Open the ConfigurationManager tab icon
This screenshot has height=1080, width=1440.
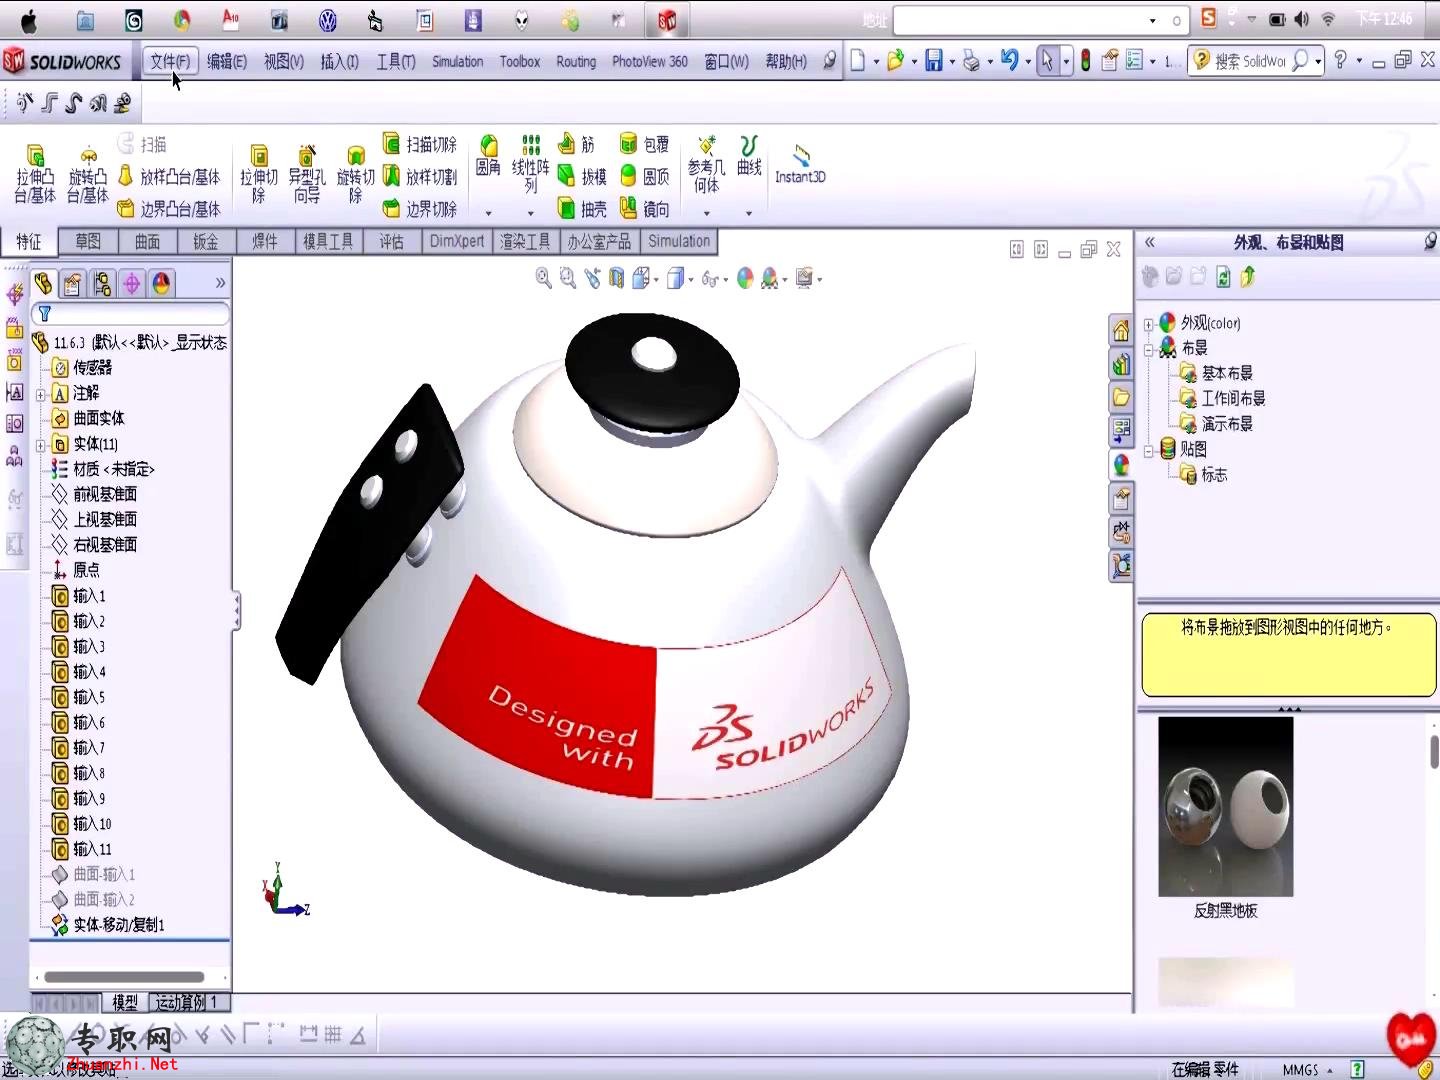click(x=102, y=284)
